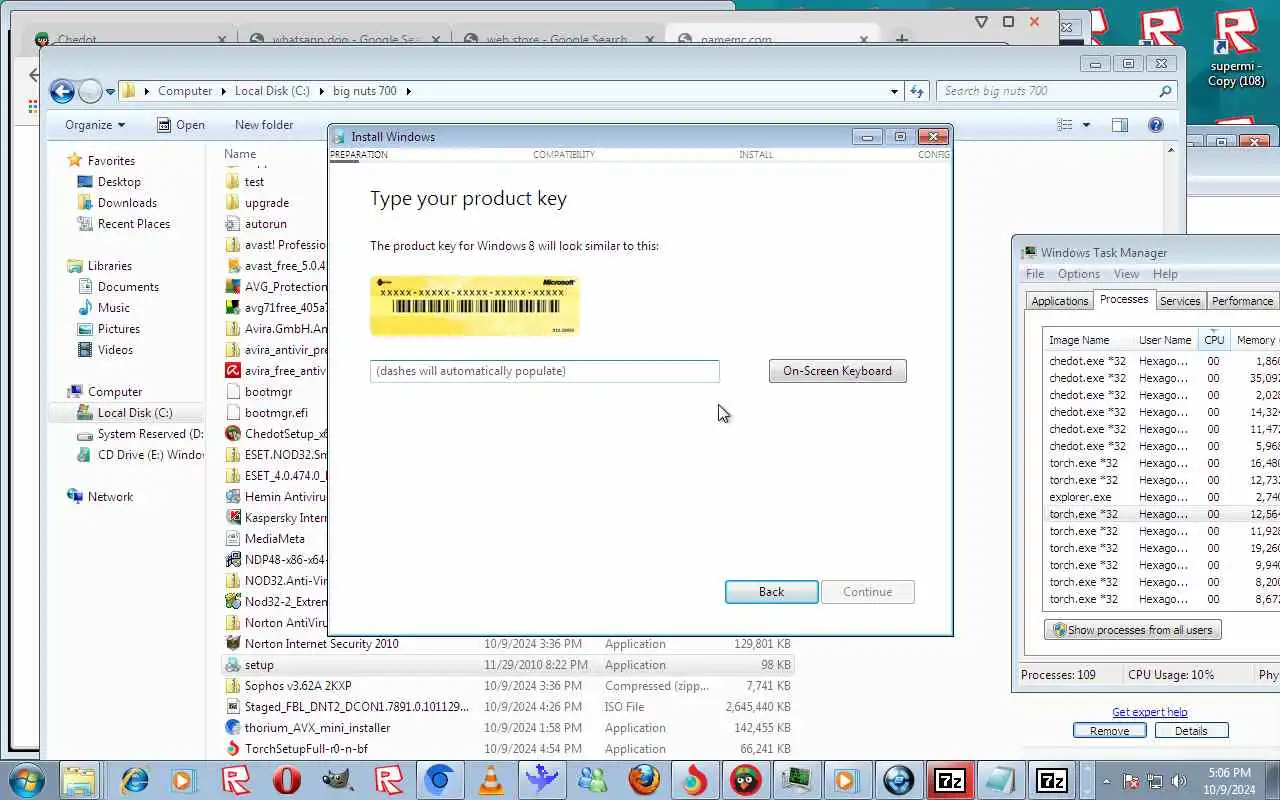
Task: Open Windows Explorer from the taskbar
Action: point(79,780)
